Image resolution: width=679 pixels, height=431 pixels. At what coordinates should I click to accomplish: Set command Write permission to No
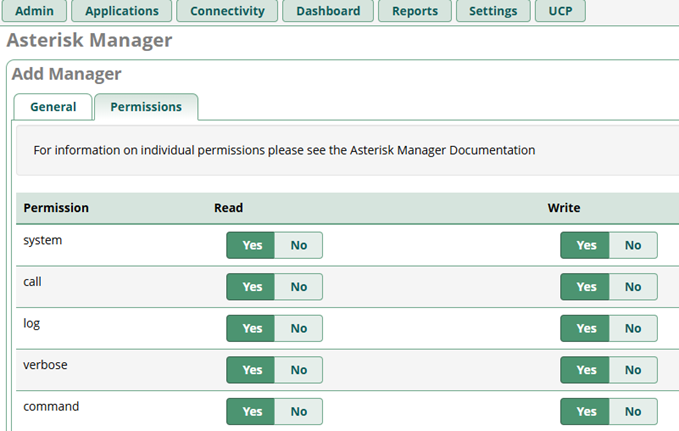point(633,412)
